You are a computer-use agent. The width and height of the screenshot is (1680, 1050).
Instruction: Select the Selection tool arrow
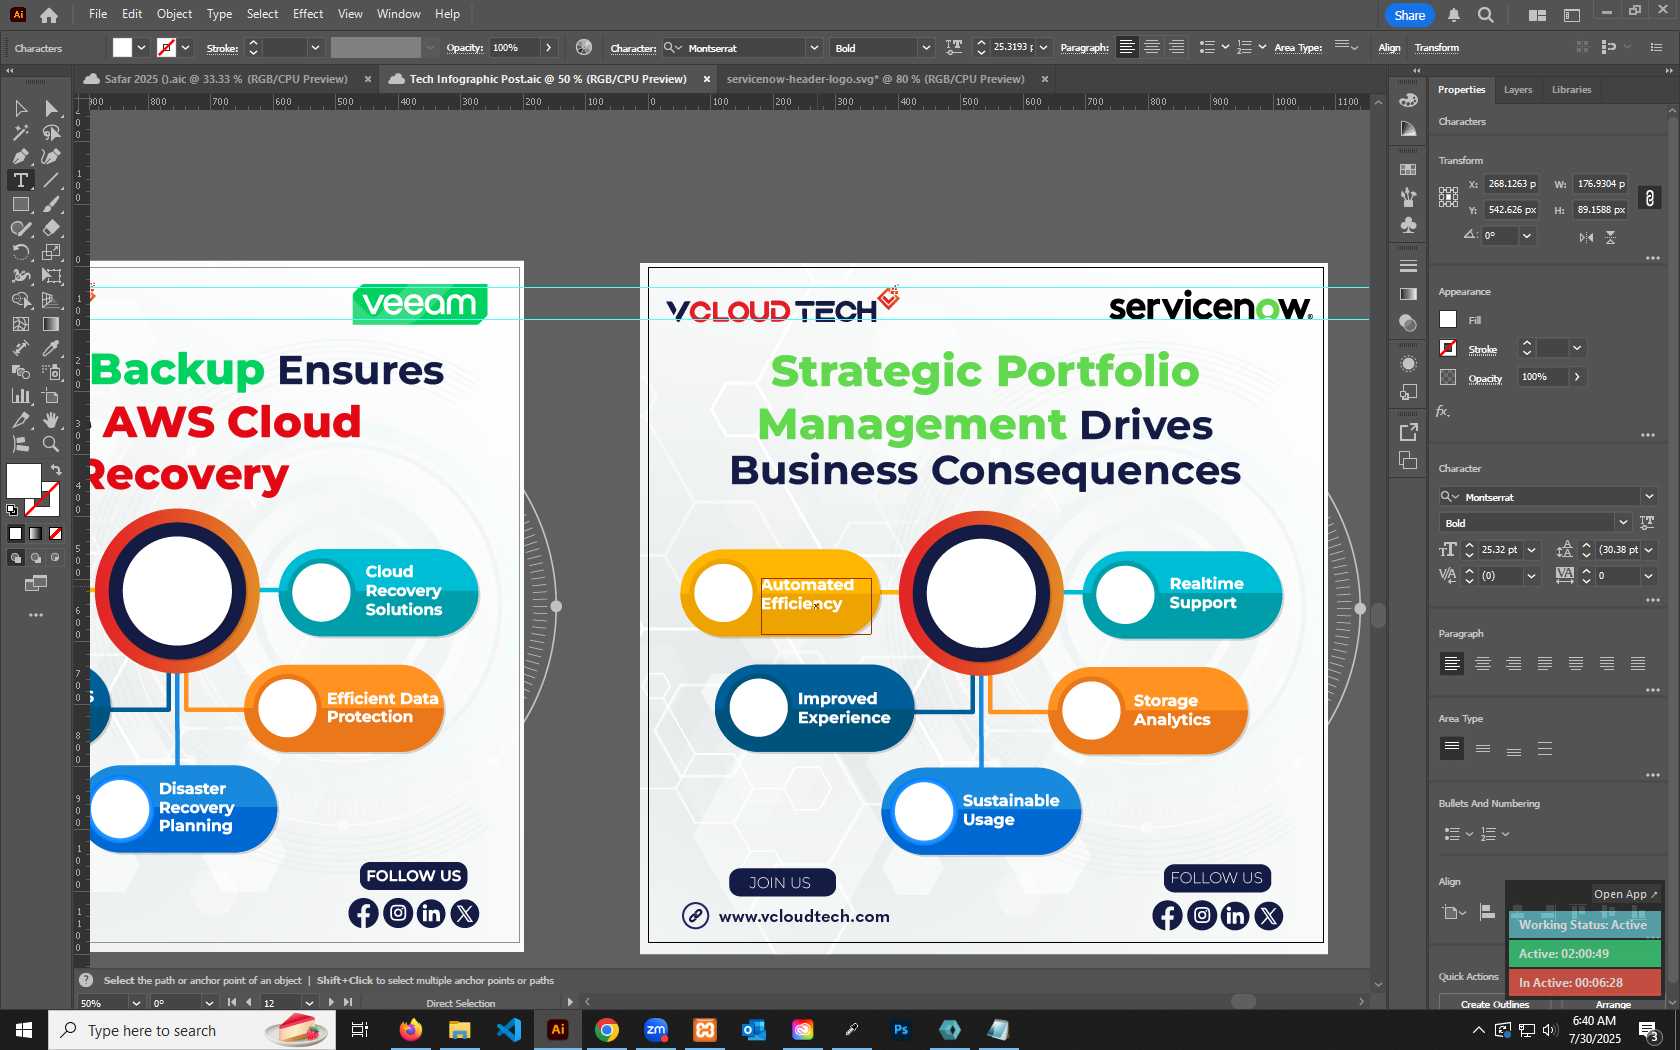(x=20, y=108)
